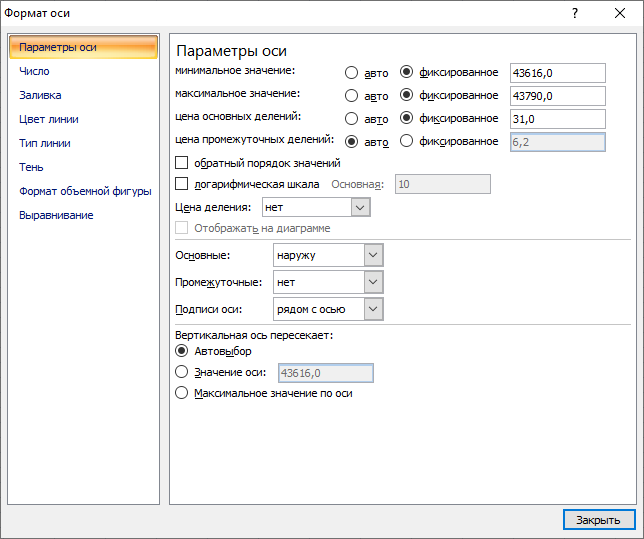The image size is (644, 539).
Task: Open the 'Заливка' section
Action: pos(40,95)
